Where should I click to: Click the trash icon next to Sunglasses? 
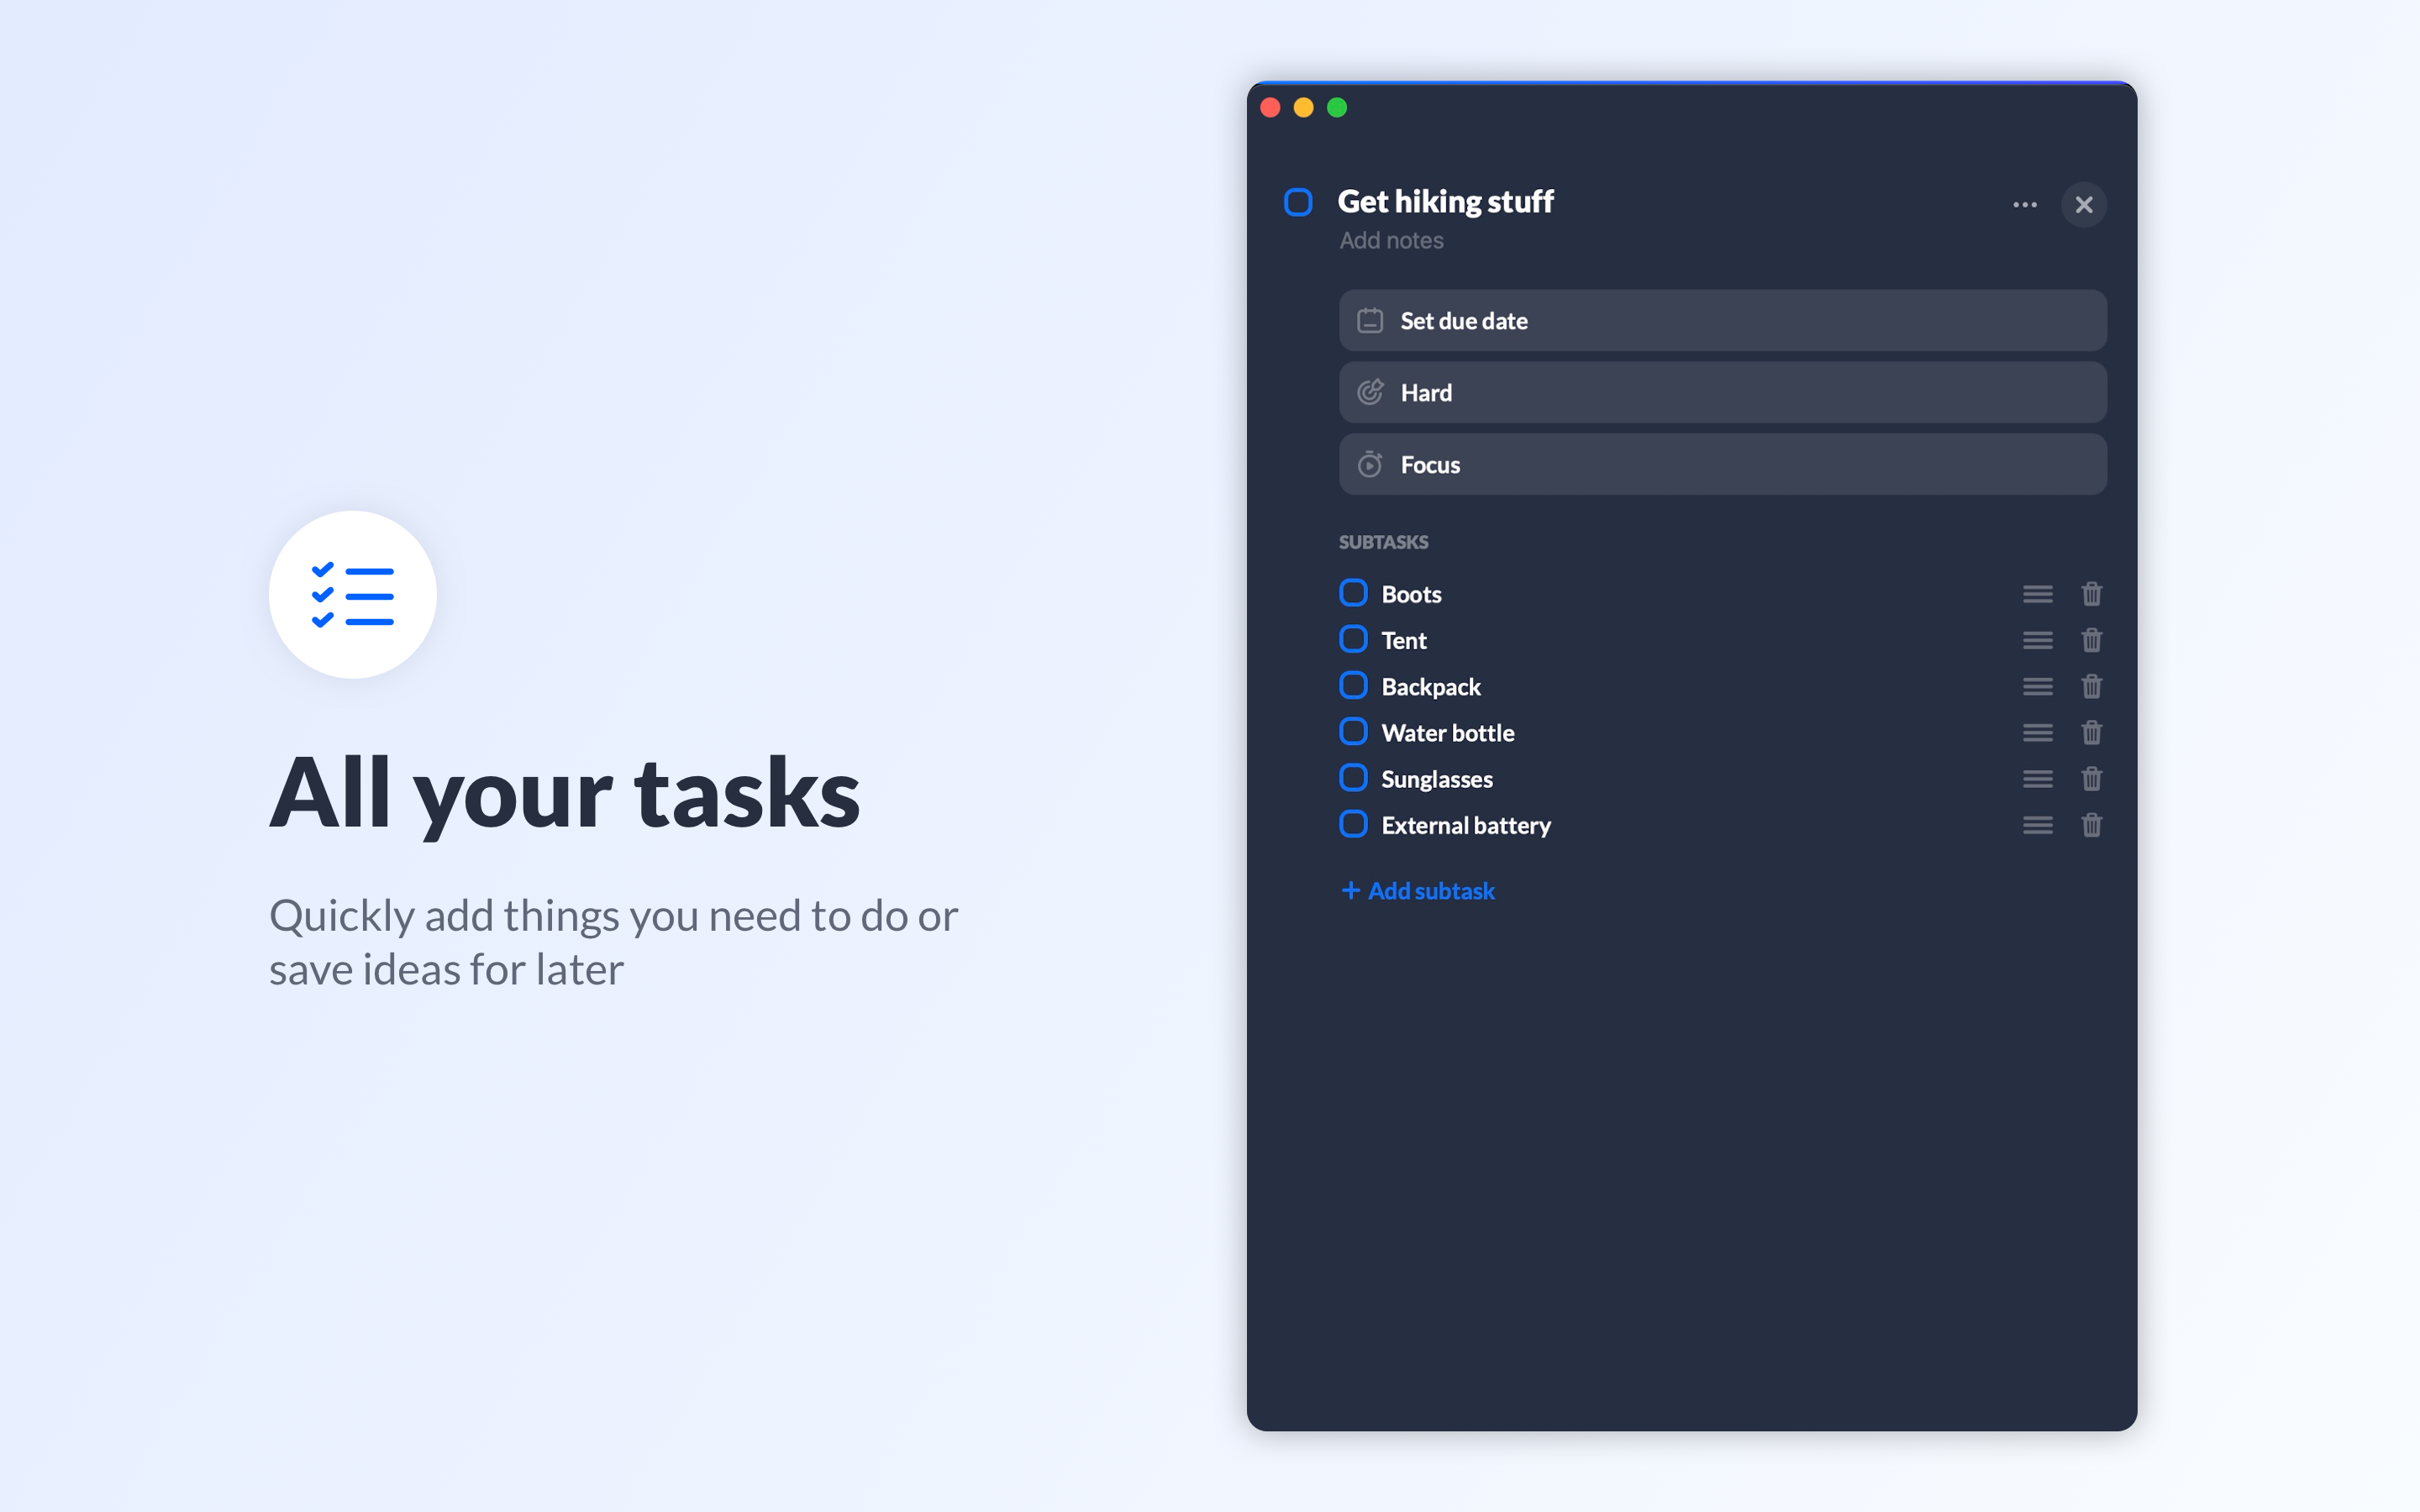2091,779
